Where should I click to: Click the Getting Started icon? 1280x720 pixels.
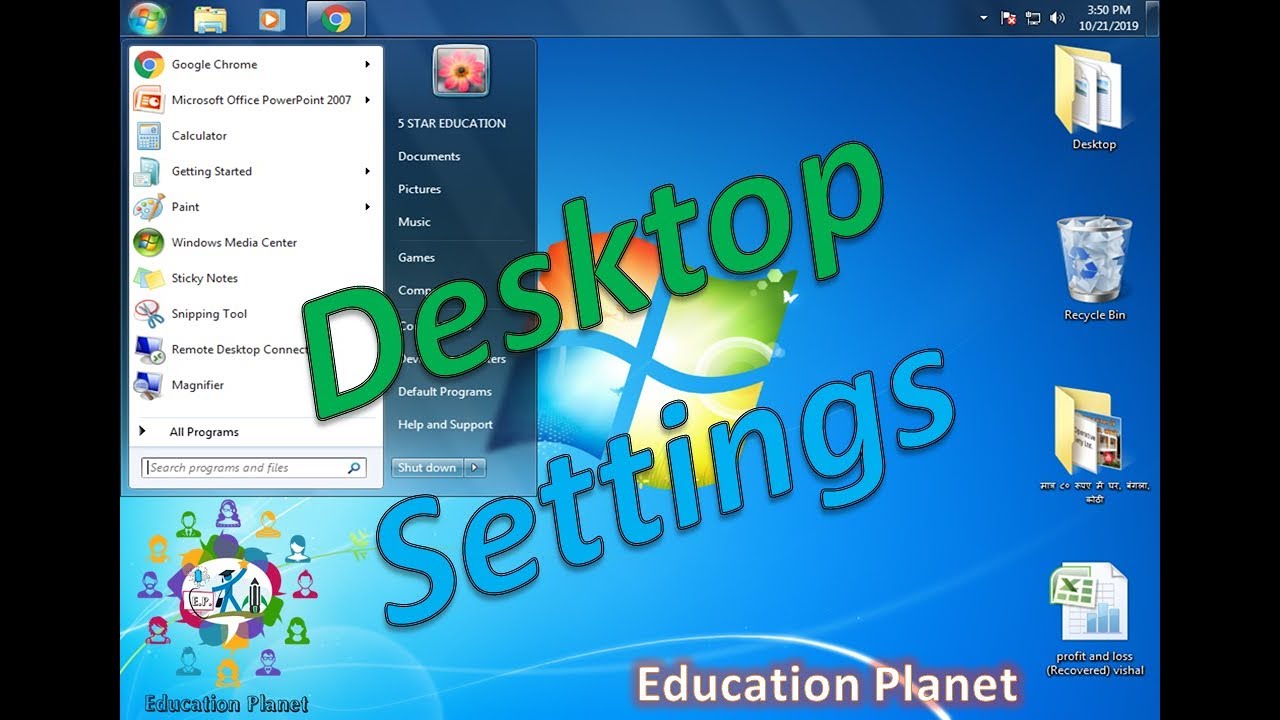[149, 171]
